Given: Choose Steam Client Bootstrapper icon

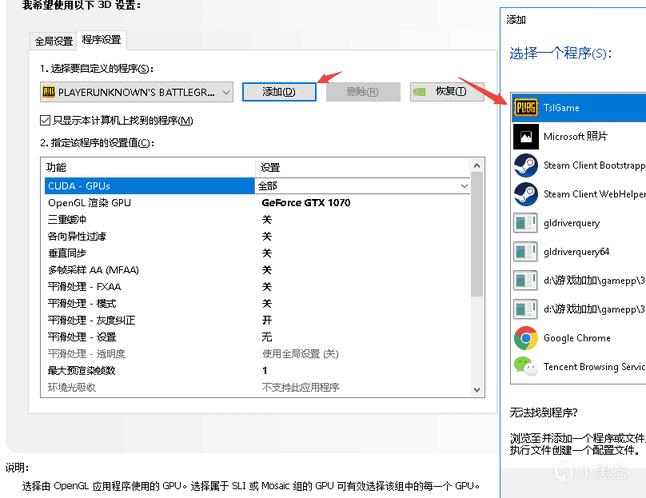Looking at the screenshot, I should pos(526,165).
